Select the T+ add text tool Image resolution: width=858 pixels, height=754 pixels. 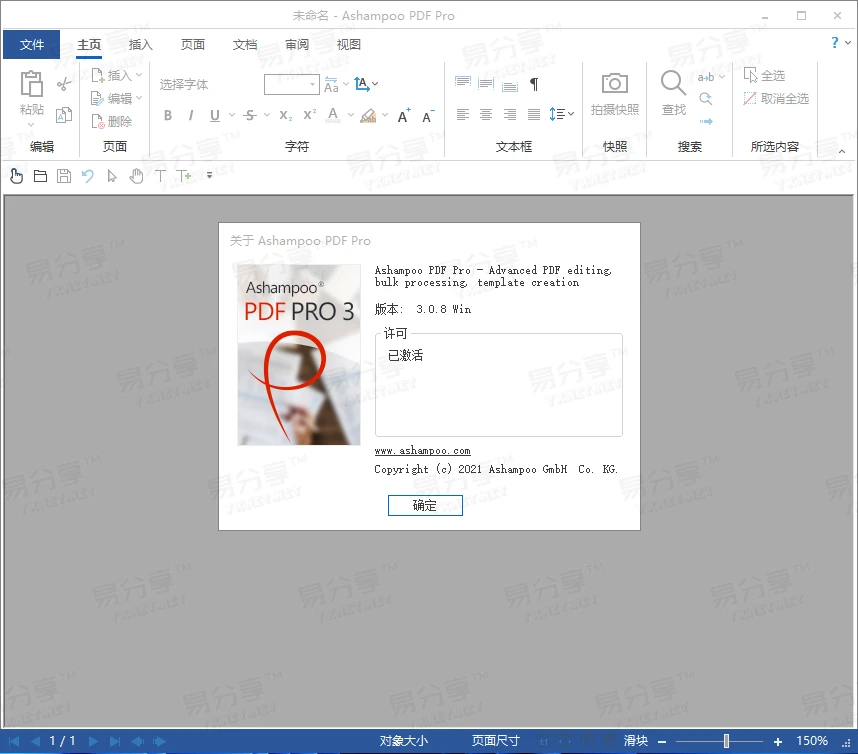point(184,176)
